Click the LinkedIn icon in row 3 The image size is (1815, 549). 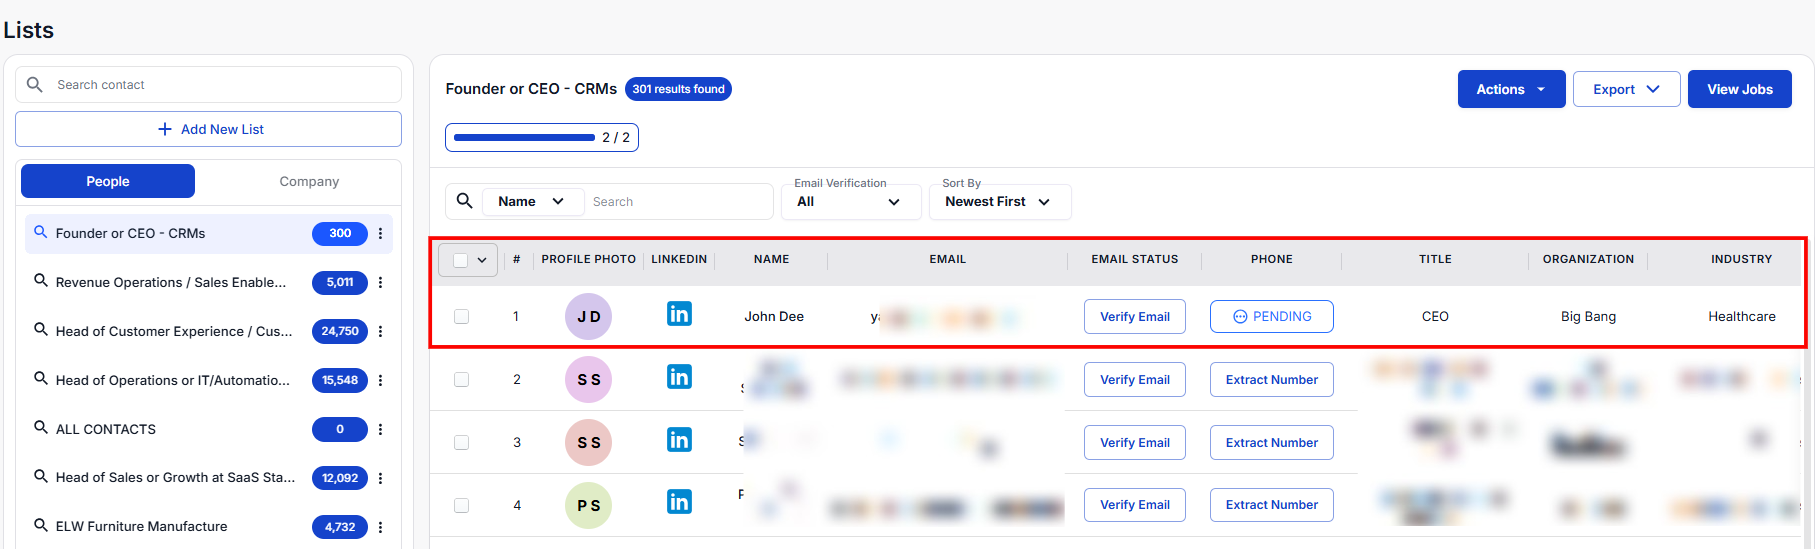679,440
